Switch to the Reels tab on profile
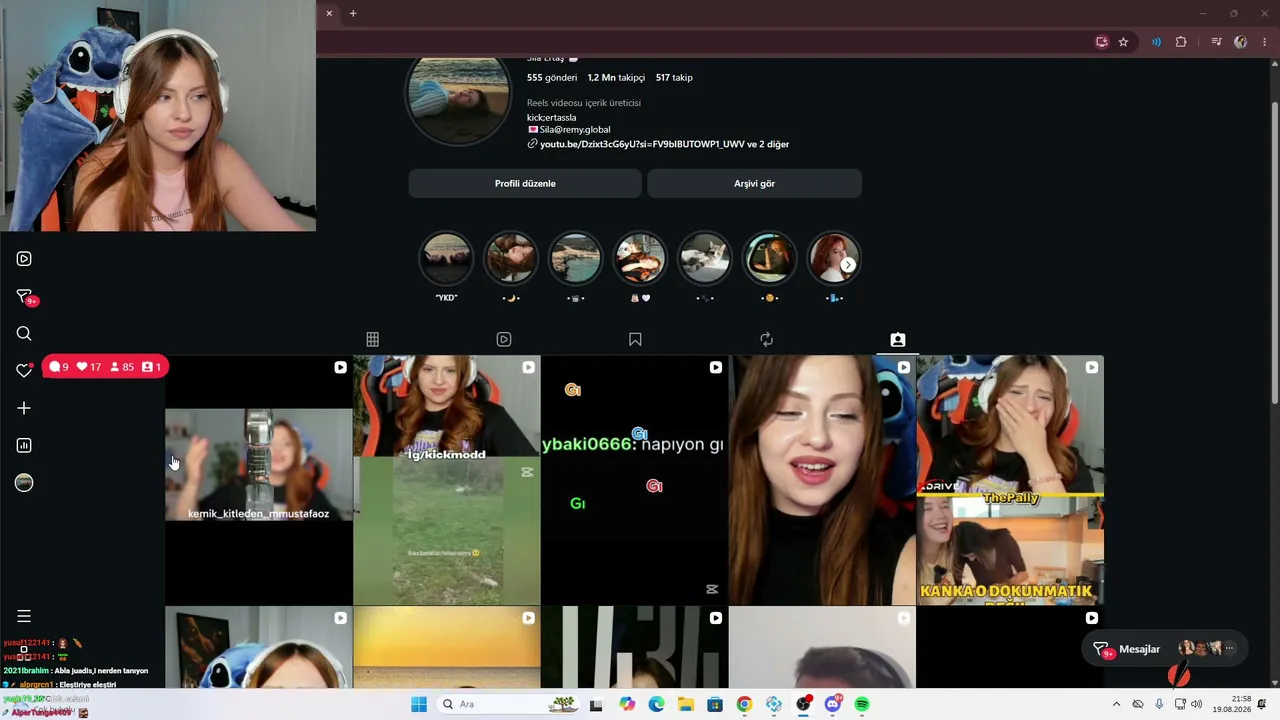This screenshot has height=720, width=1280. point(504,340)
